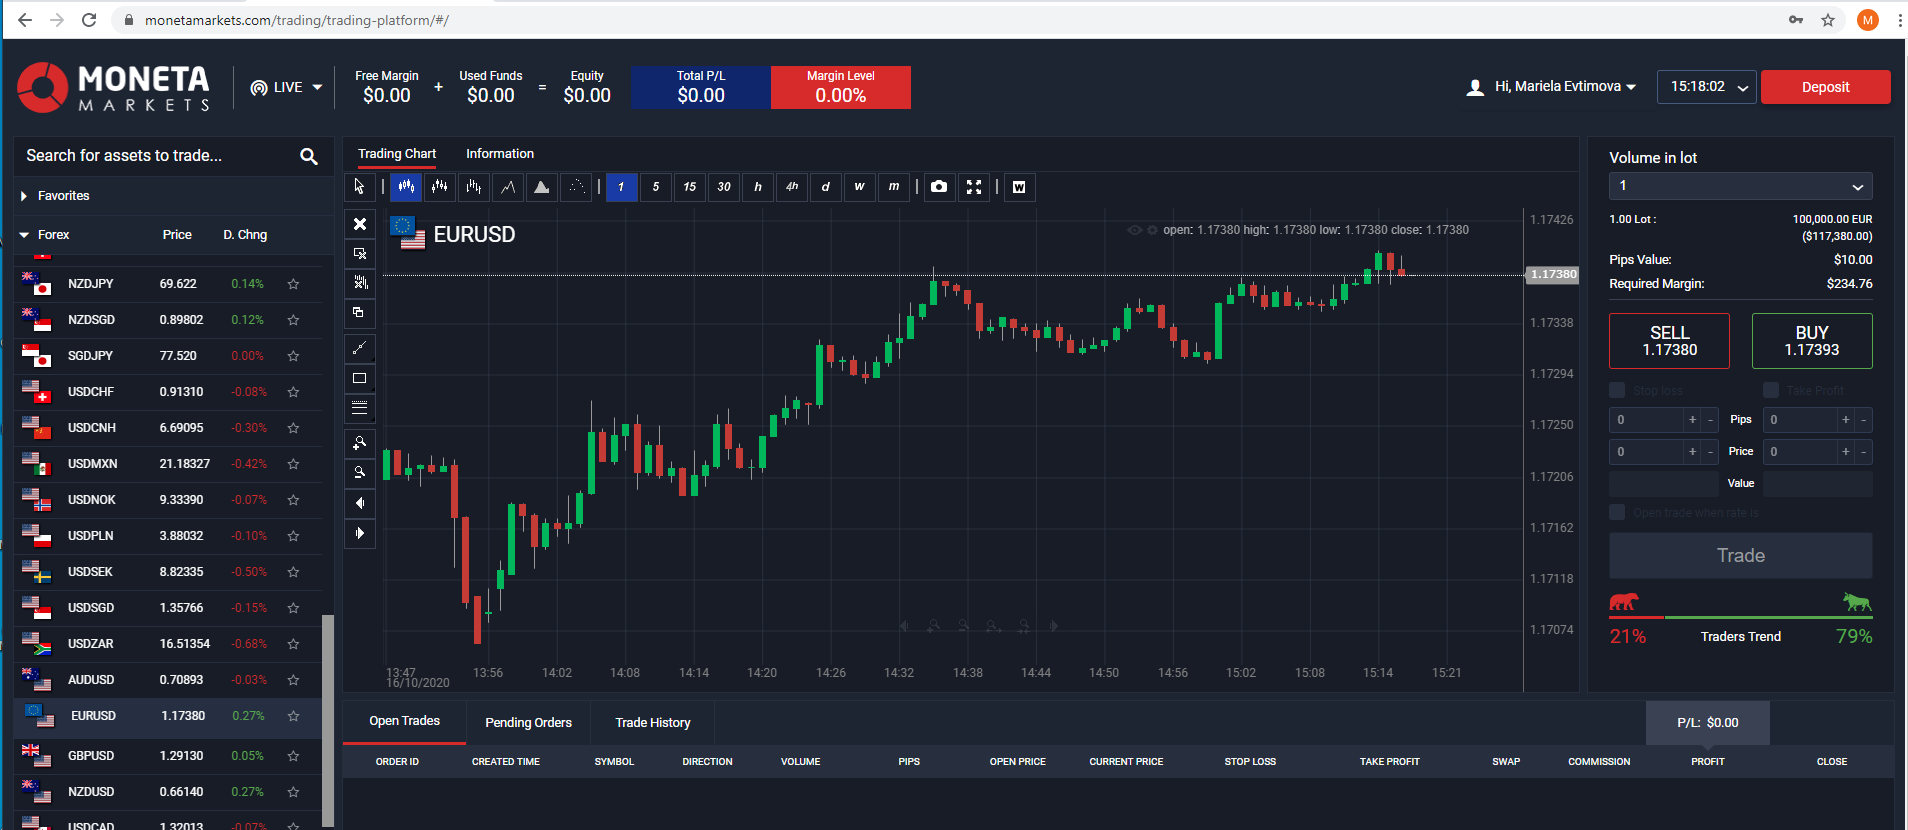Image resolution: width=1908 pixels, height=830 pixels.
Task: Check 'Open trade when rate is' box
Action: coord(1617,512)
